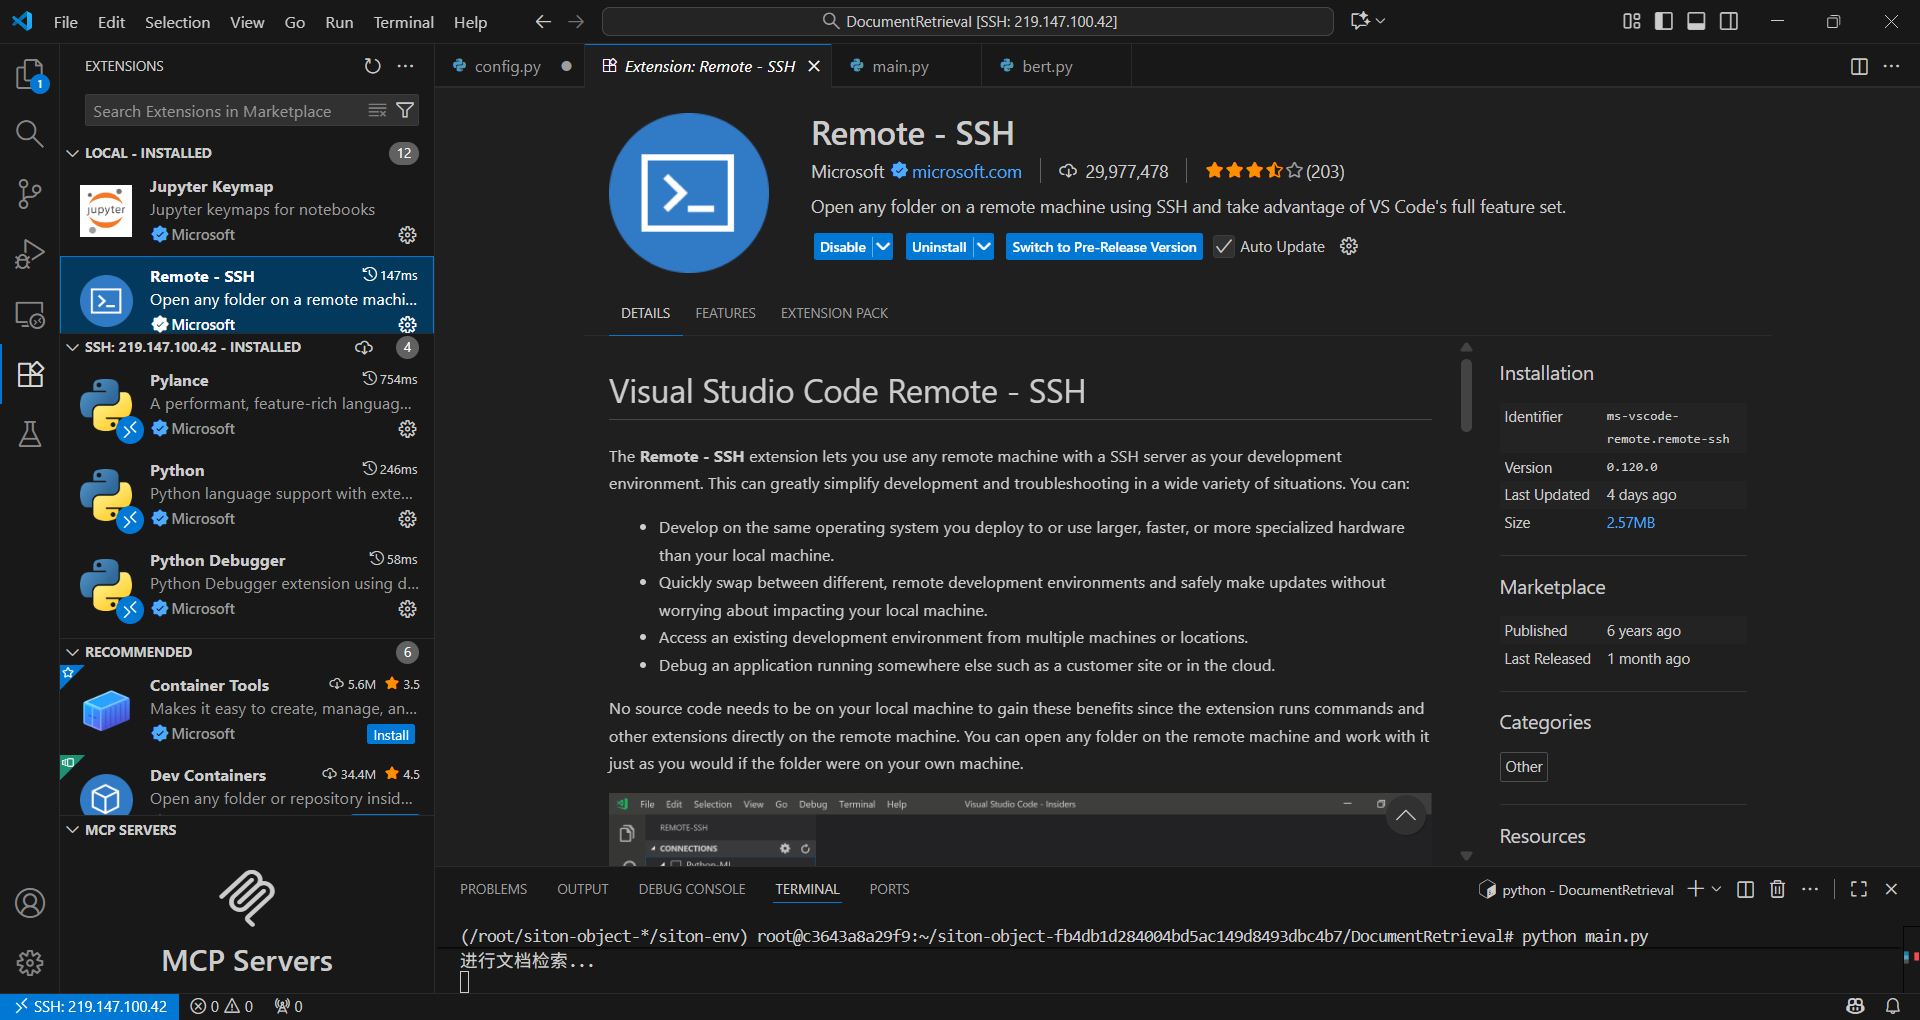Open Extensions view more actions menu
The width and height of the screenshot is (1920, 1020).
(405, 66)
